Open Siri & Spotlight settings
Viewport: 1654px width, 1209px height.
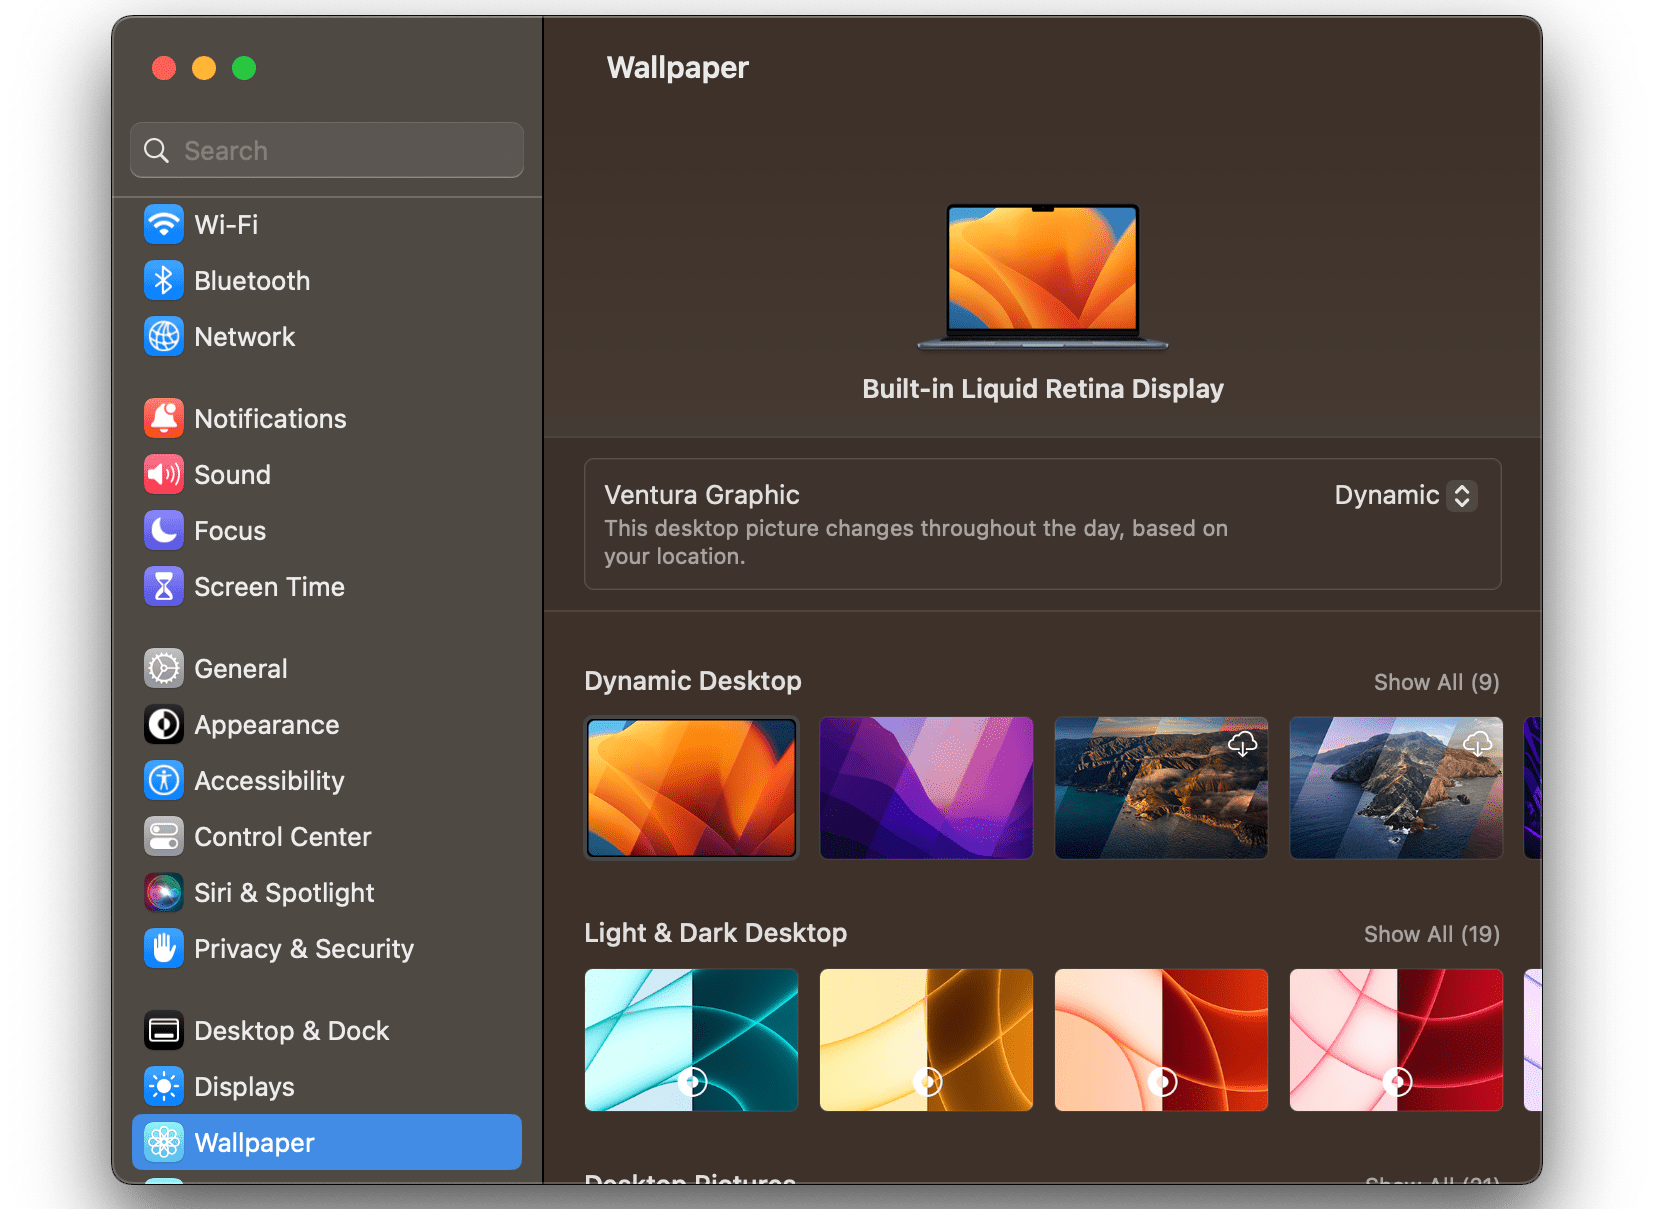tap(284, 892)
